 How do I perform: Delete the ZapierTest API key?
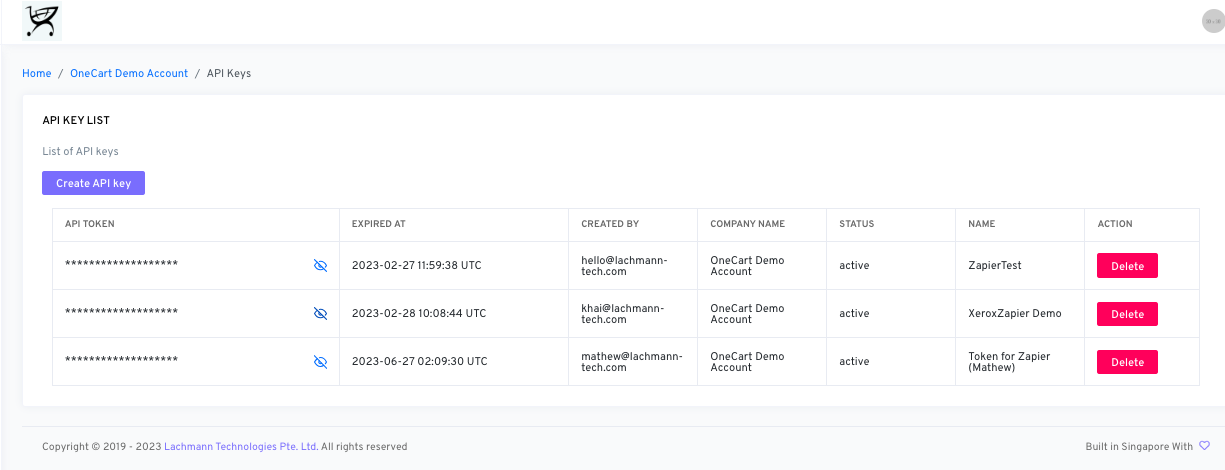[x=1127, y=266]
